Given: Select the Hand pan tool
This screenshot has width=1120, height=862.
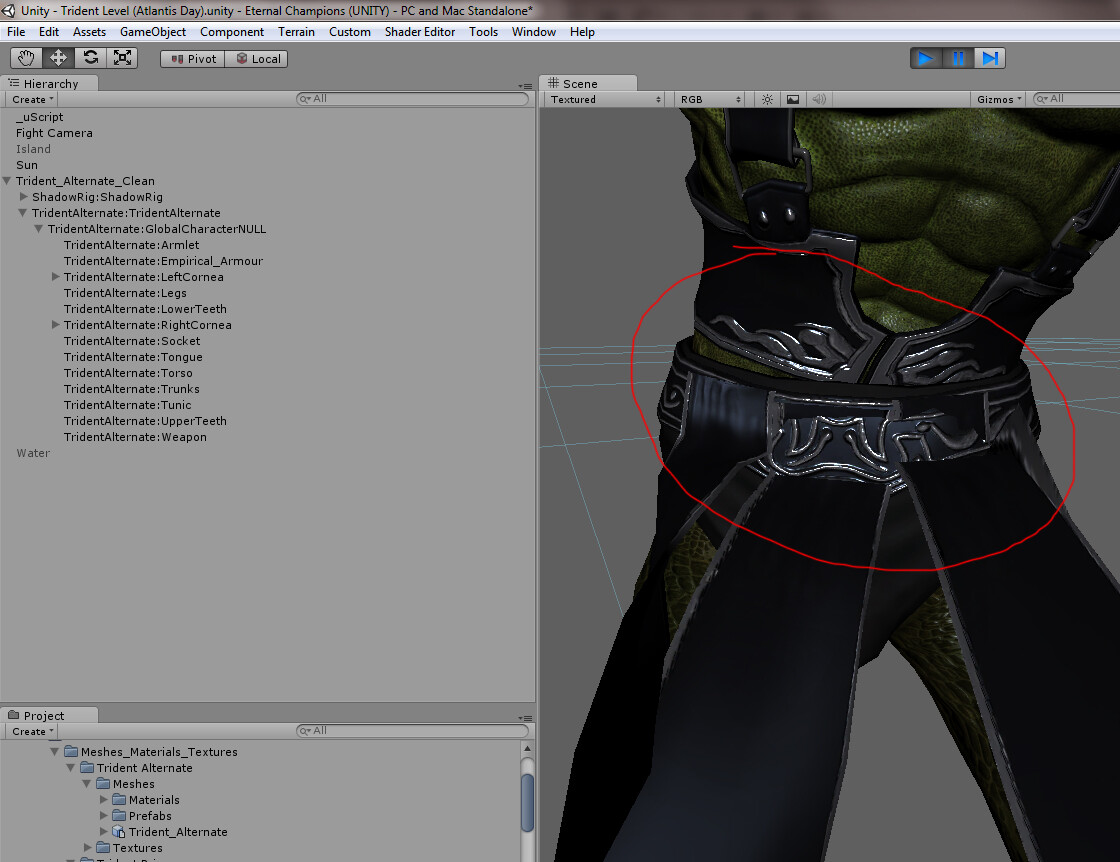Looking at the screenshot, I should point(25,57).
